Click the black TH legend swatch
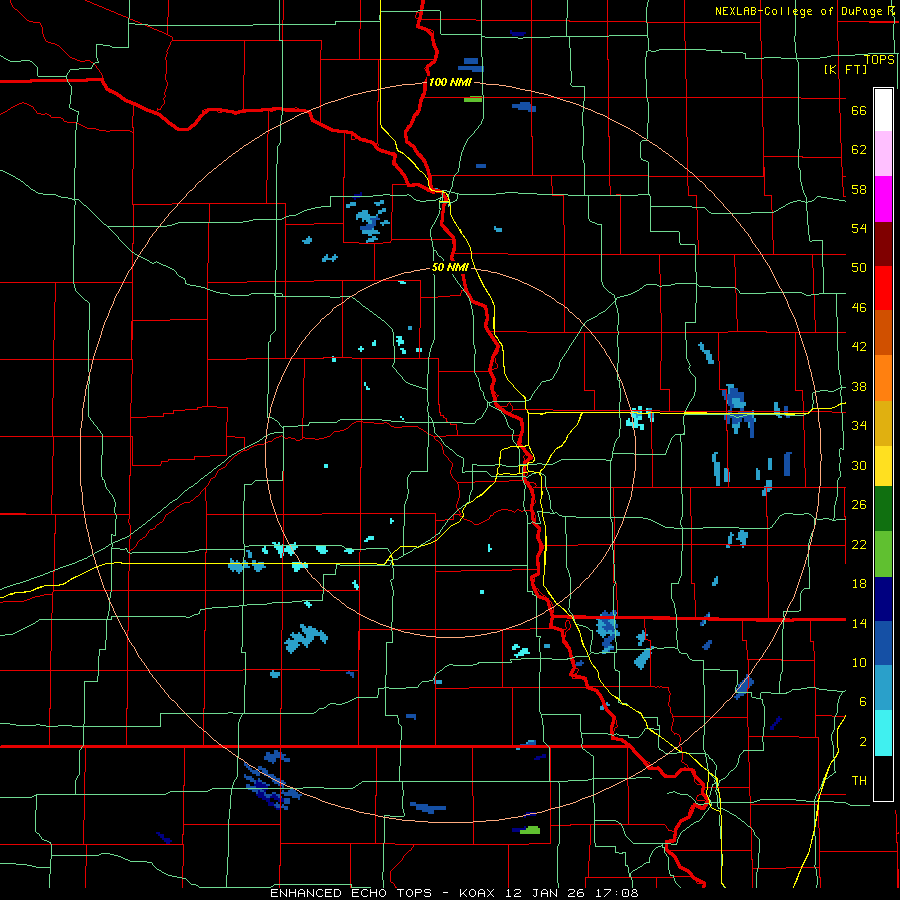Screen dimensions: 900x900 [883, 778]
